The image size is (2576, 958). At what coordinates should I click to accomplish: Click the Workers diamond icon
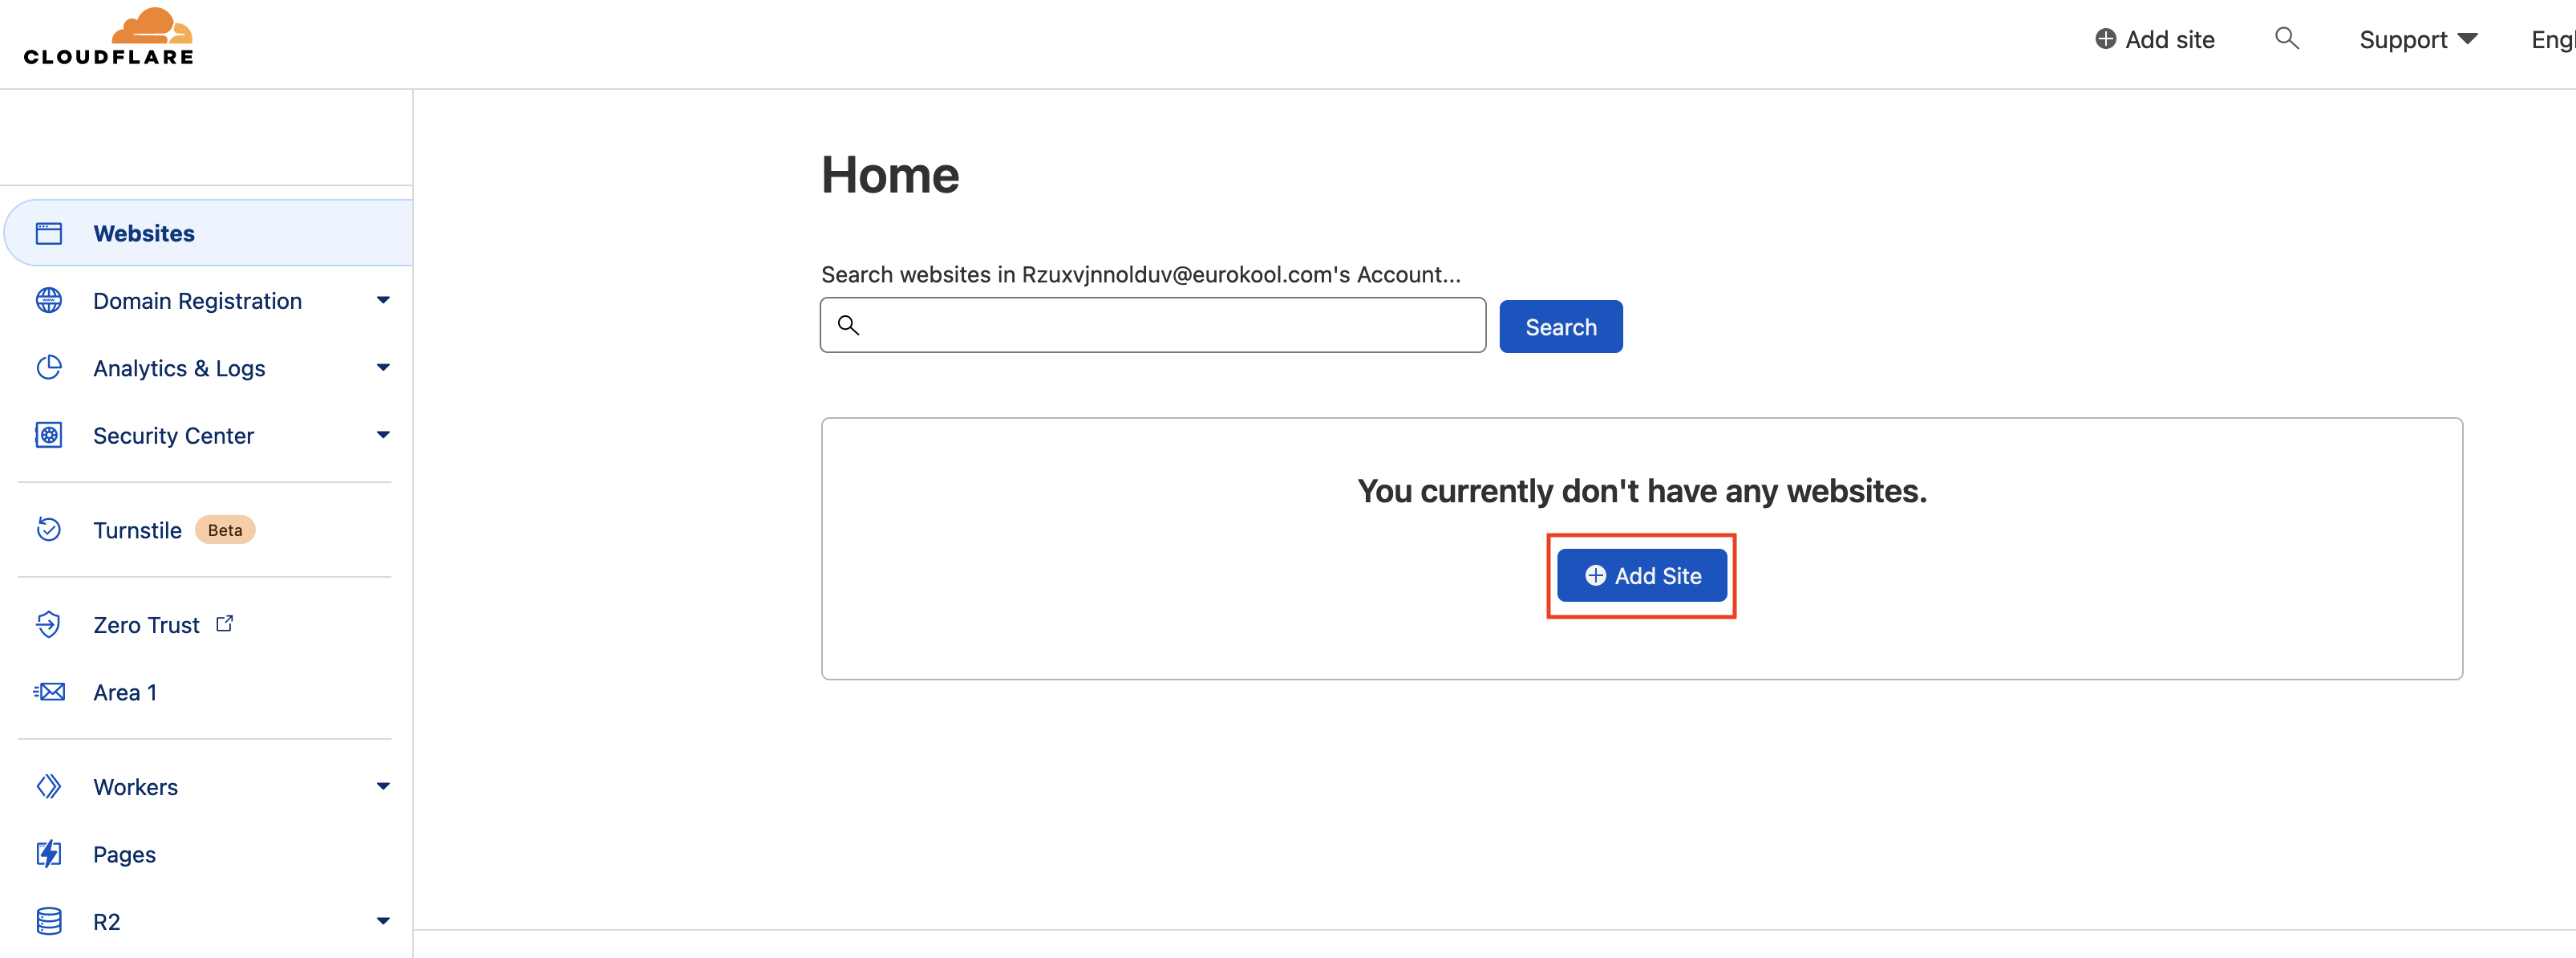coord(49,787)
